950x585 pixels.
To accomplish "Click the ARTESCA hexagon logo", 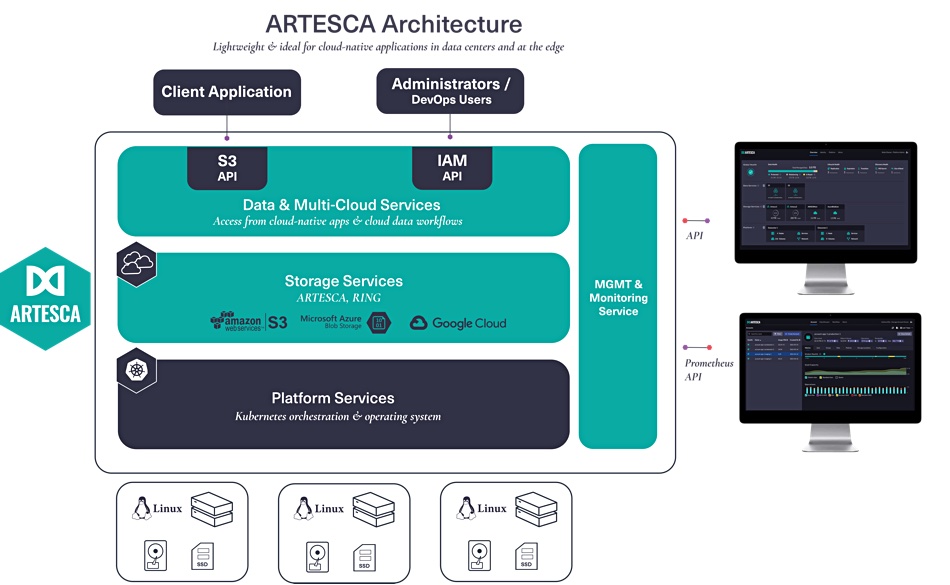I will click(x=45, y=299).
